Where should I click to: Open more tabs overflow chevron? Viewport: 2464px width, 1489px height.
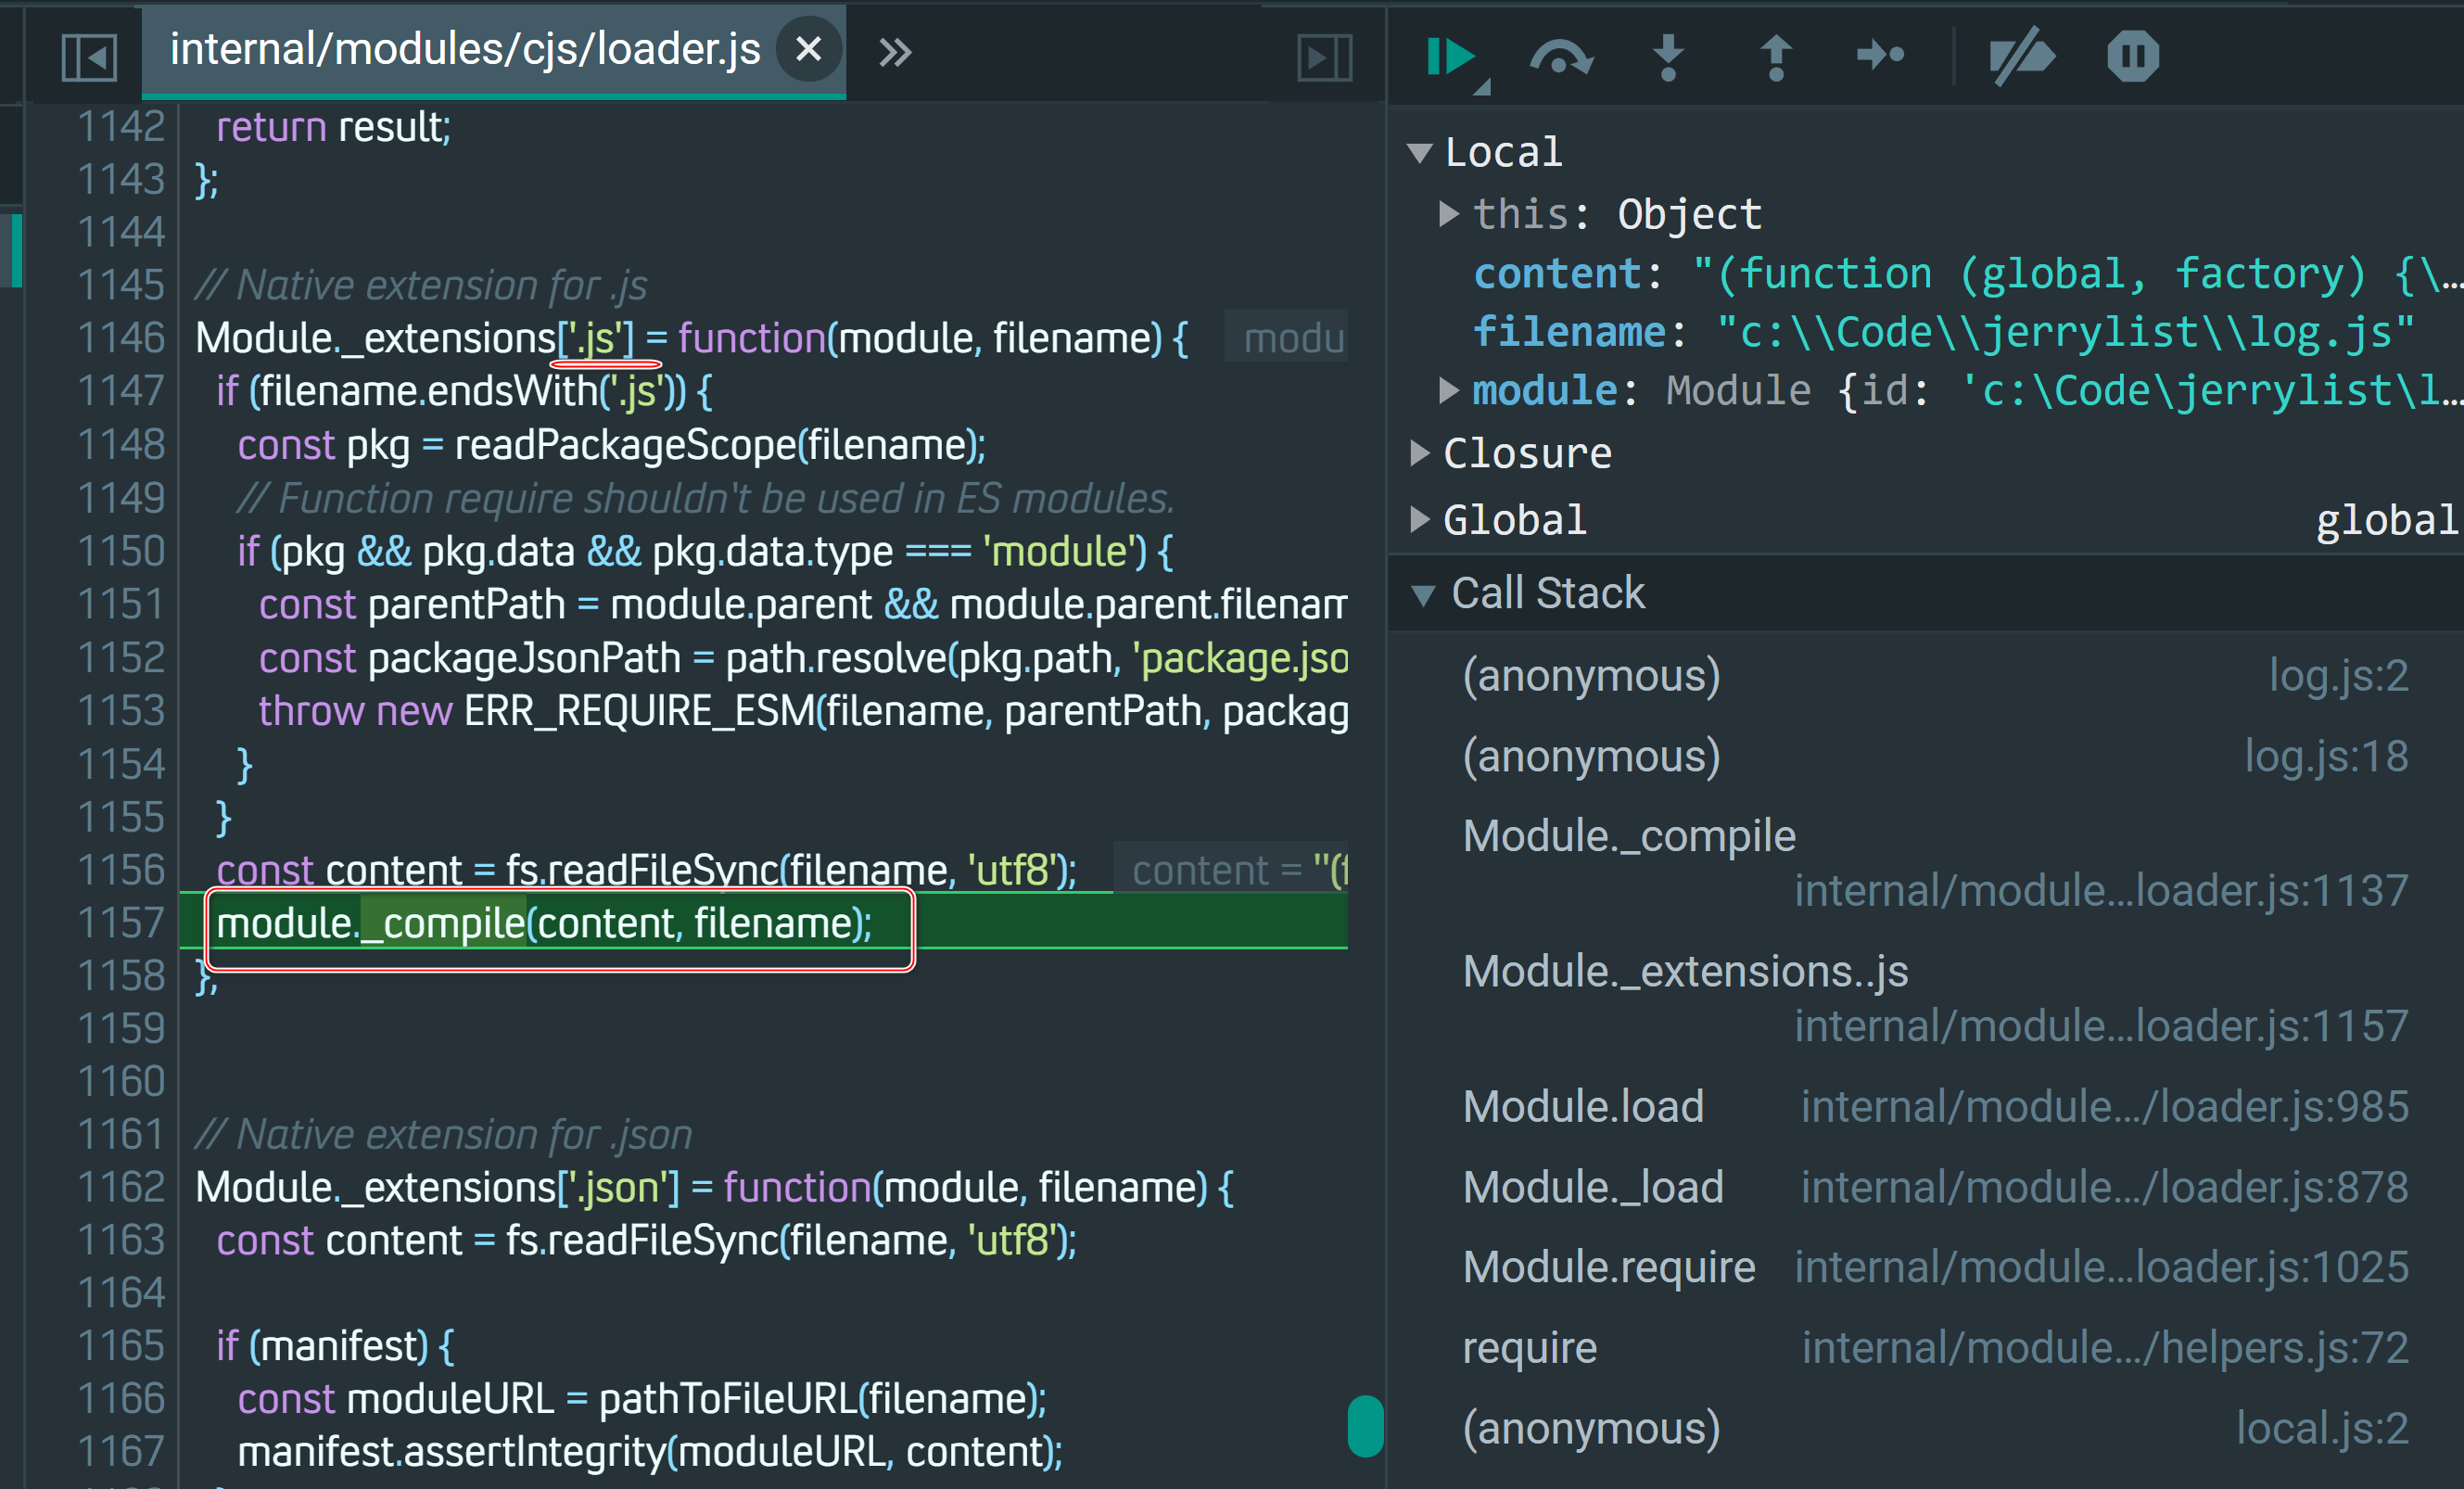pos(895,52)
